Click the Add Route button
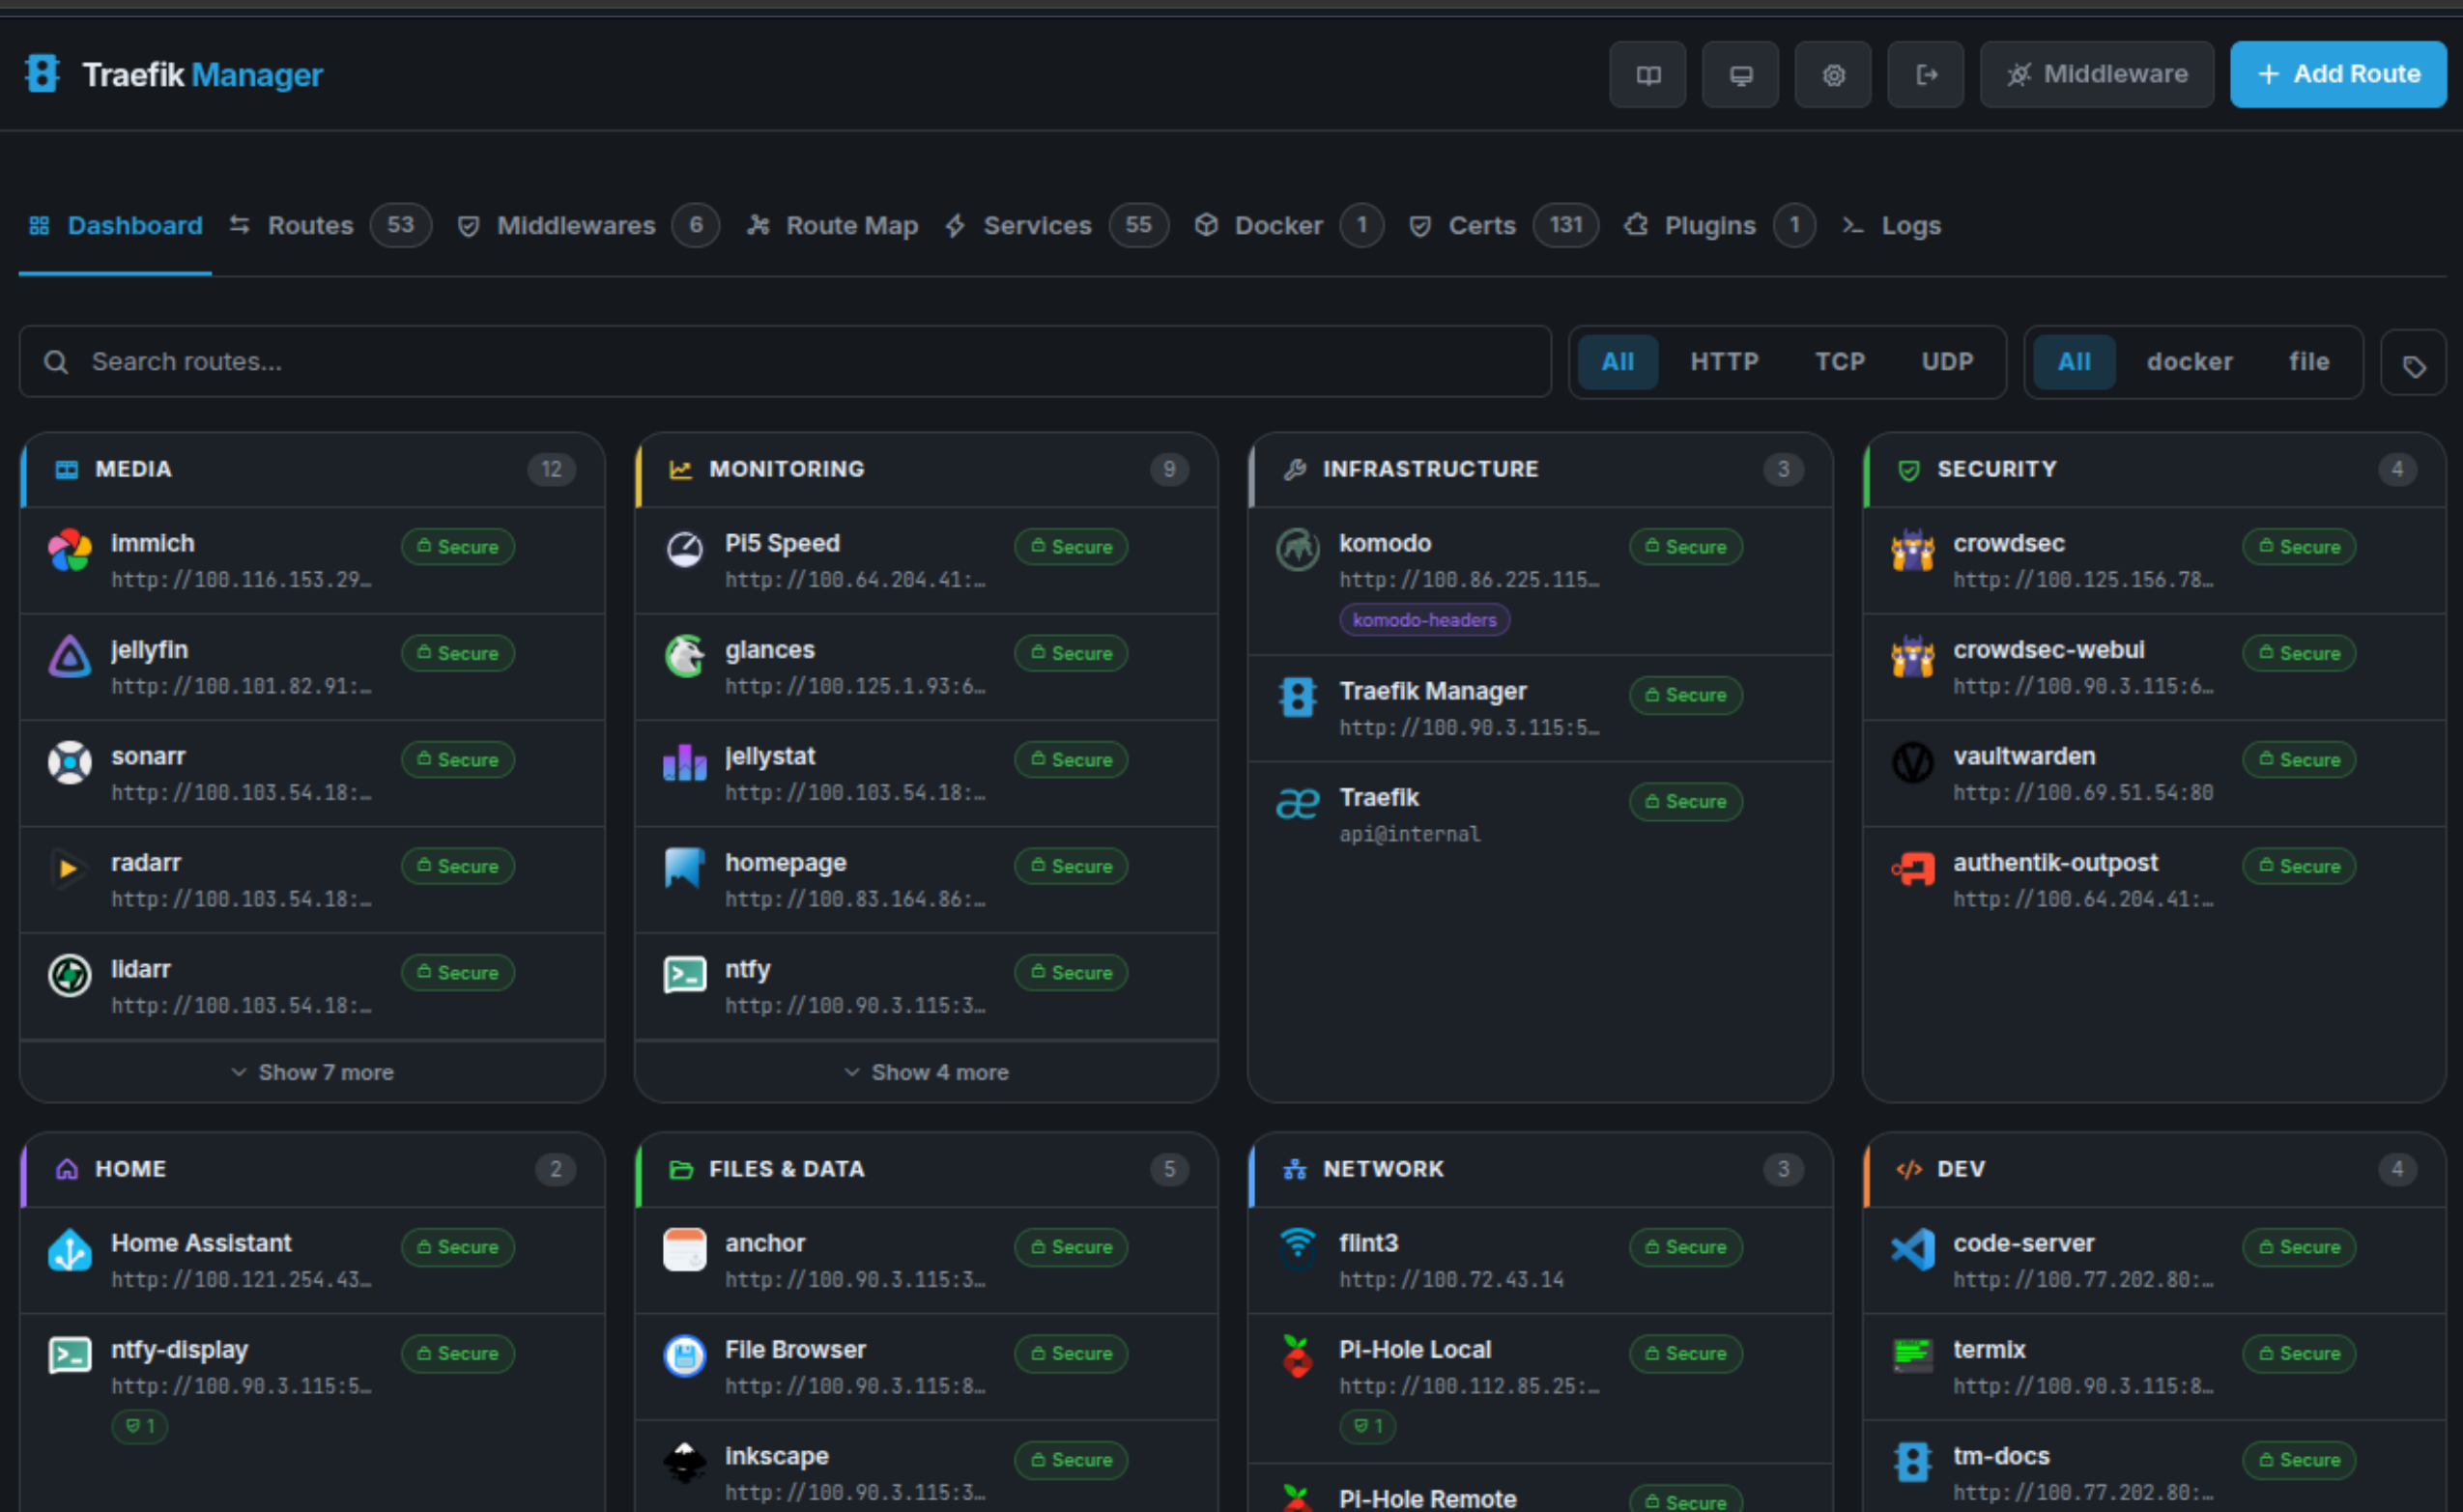 coord(2337,75)
